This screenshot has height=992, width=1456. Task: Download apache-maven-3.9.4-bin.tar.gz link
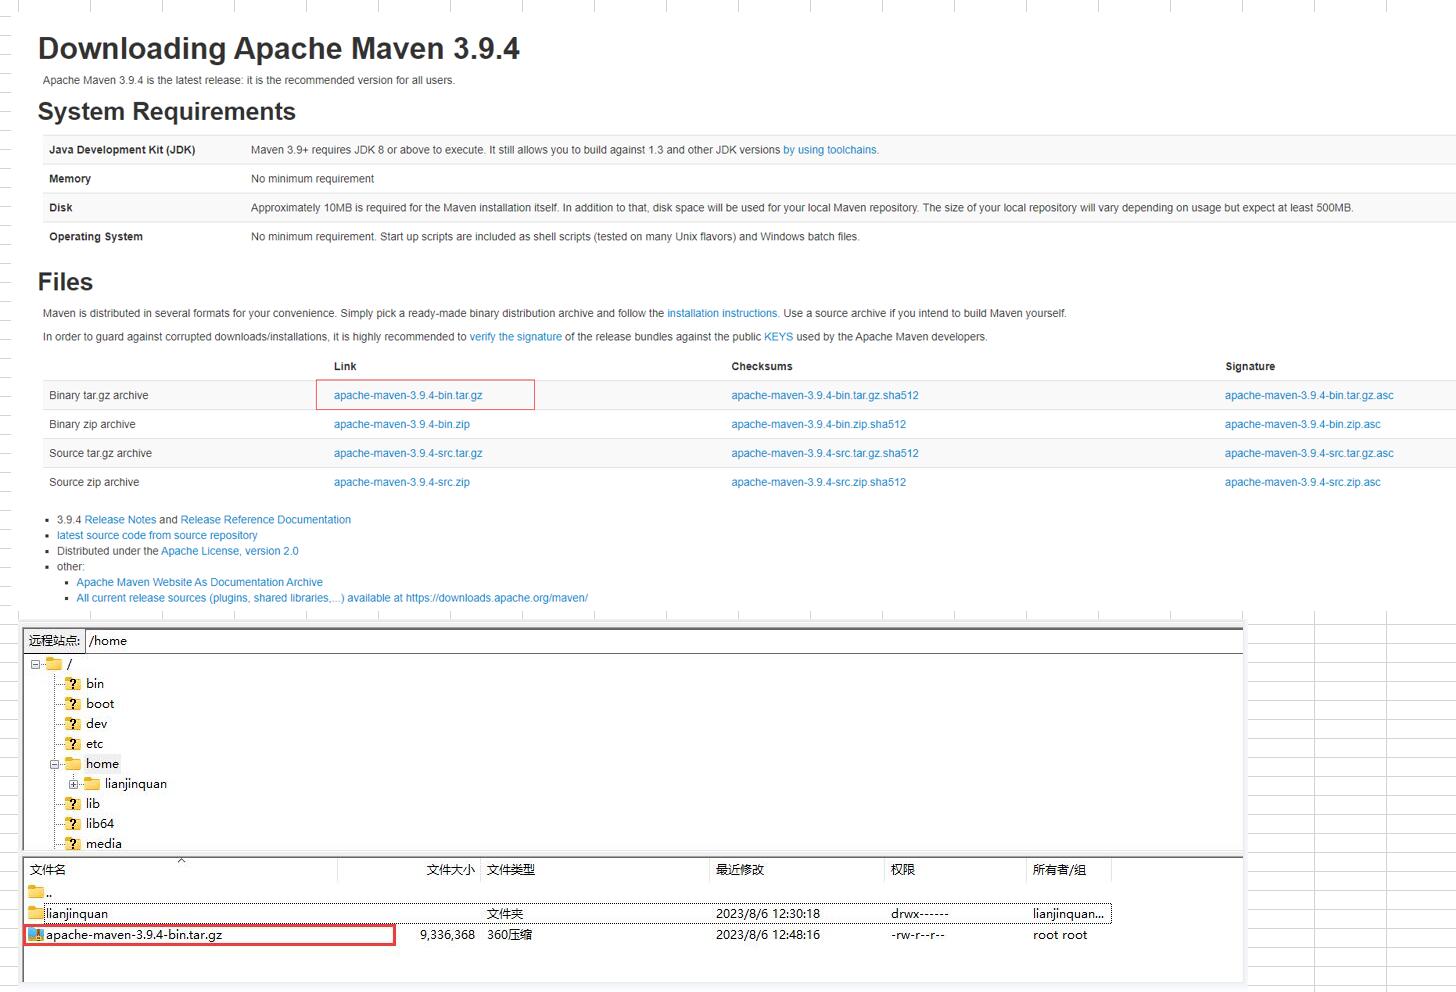[x=408, y=395]
